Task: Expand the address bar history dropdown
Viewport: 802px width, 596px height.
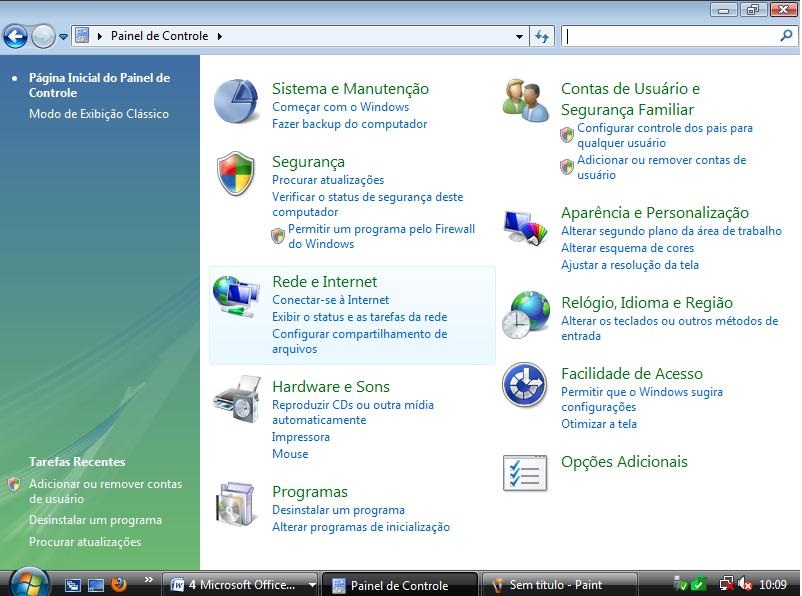Action: pos(519,36)
